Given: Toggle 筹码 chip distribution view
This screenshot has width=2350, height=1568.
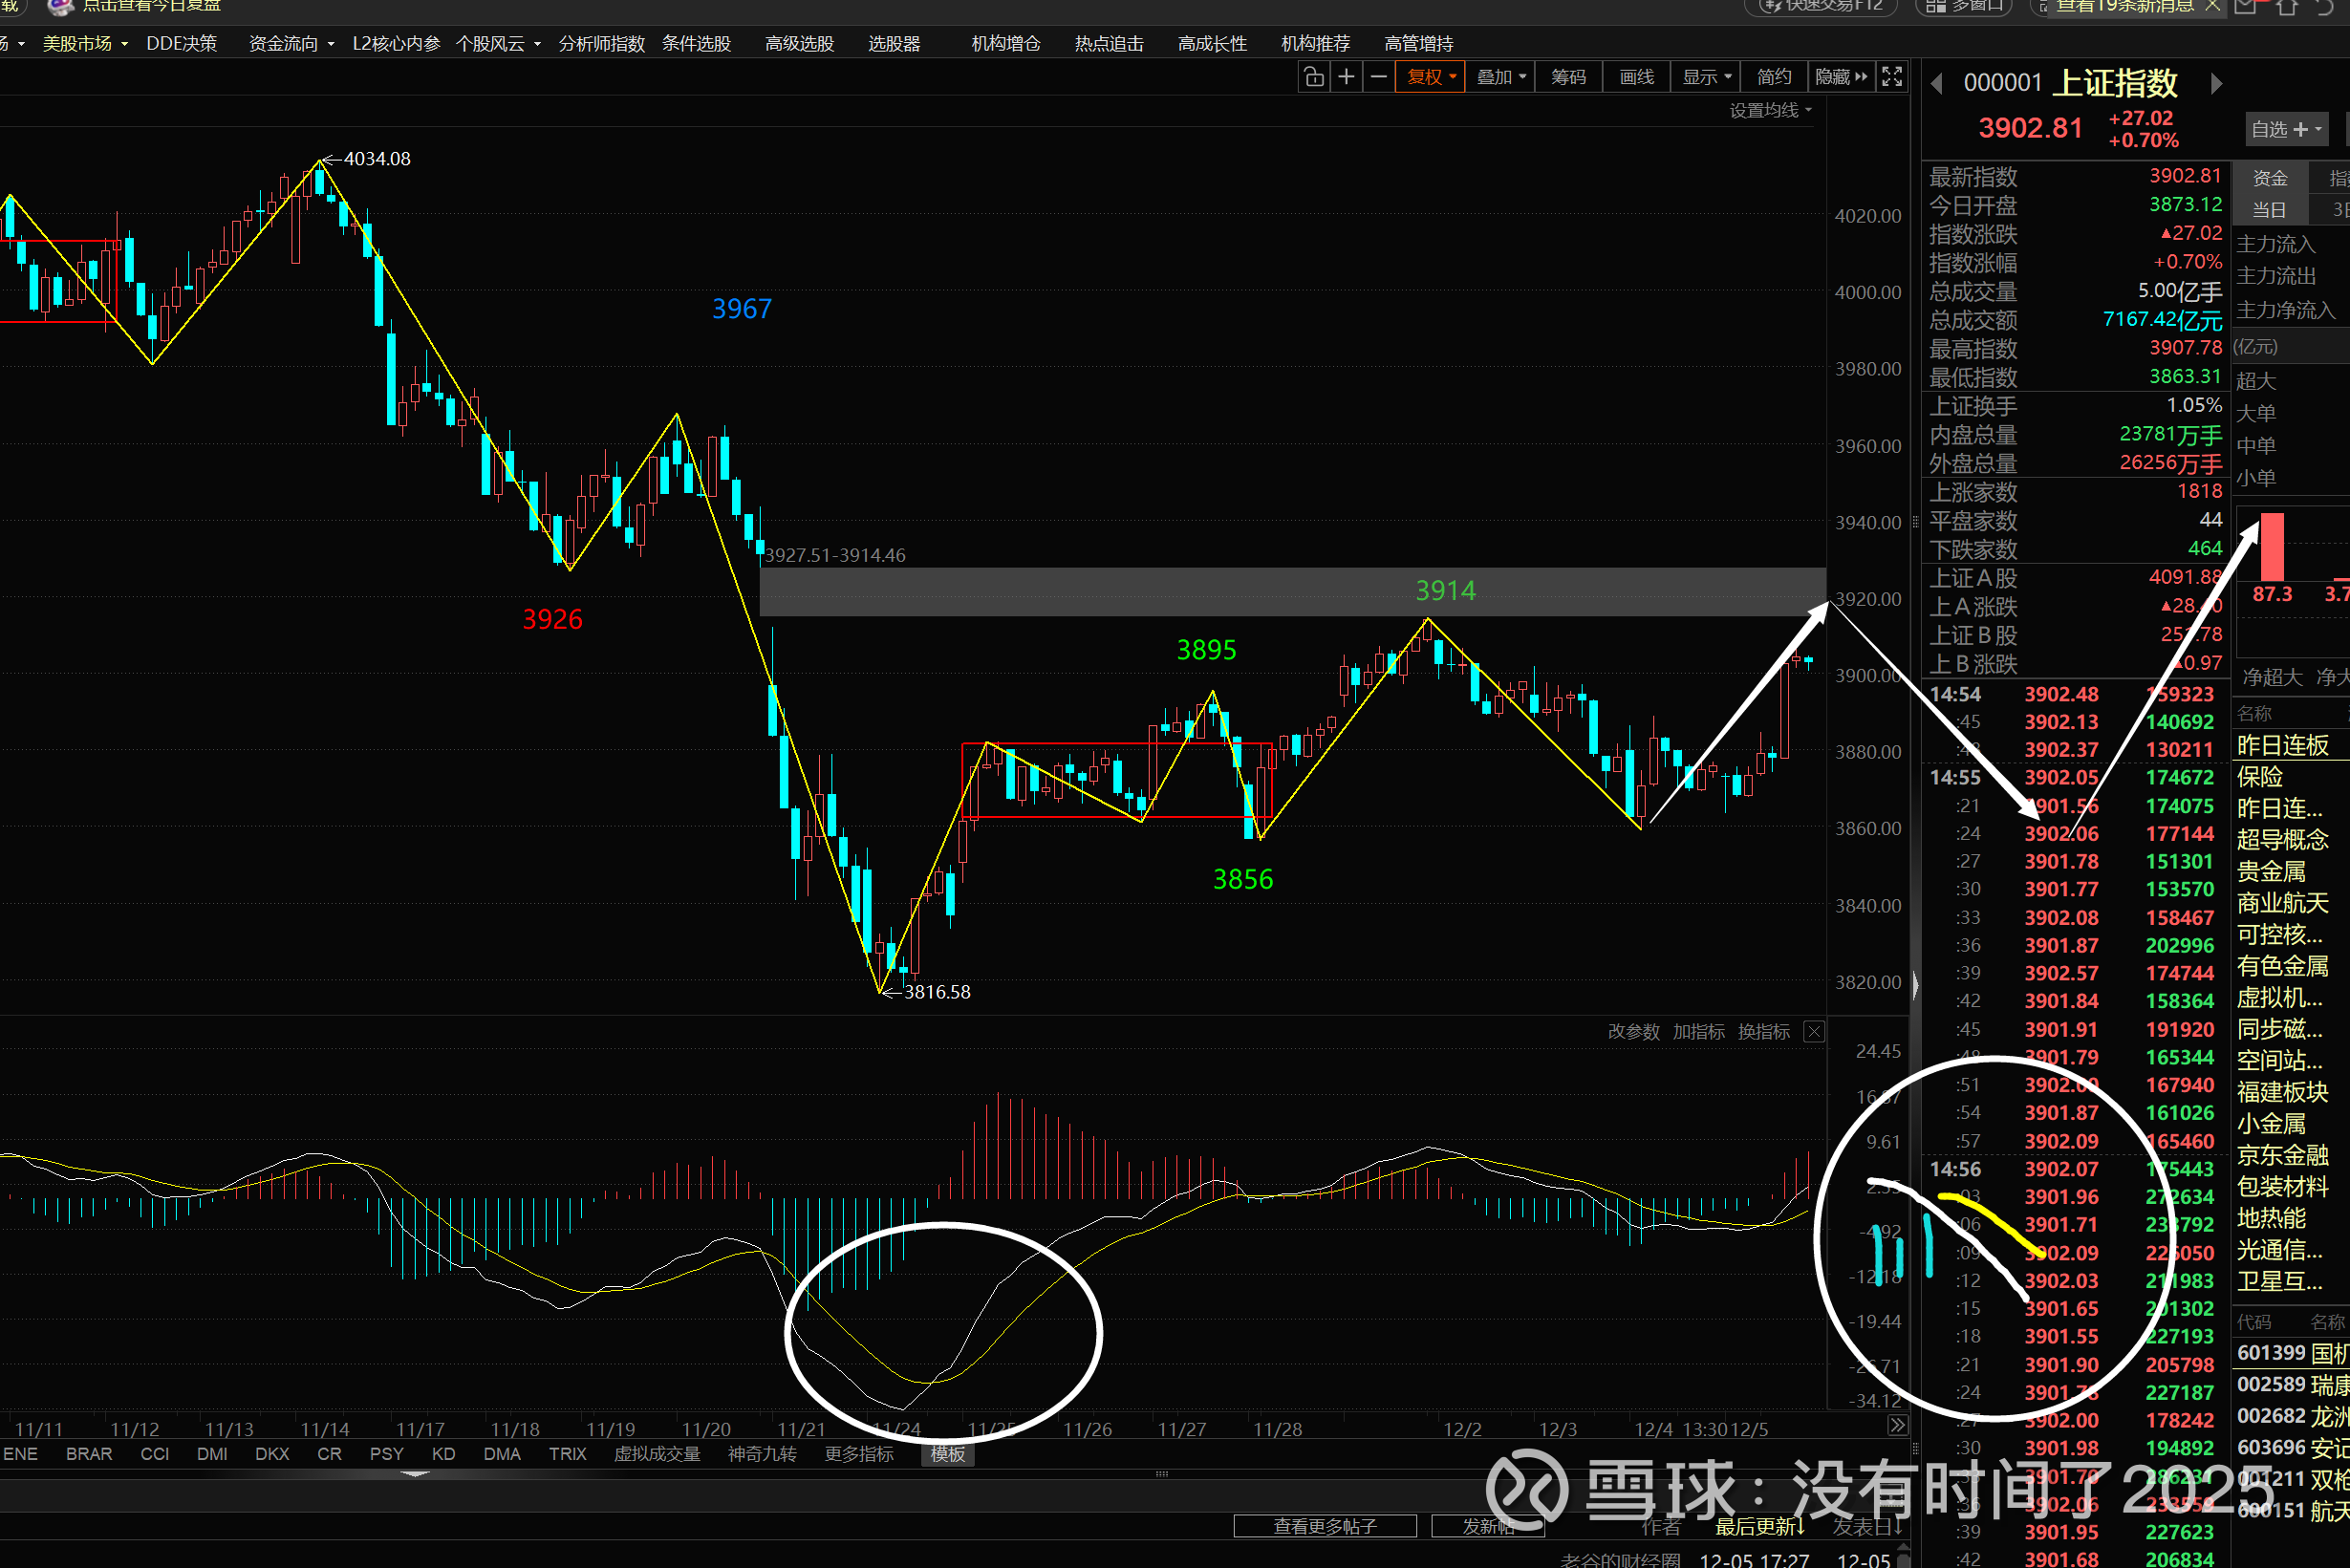Looking at the screenshot, I should [x=1568, y=77].
